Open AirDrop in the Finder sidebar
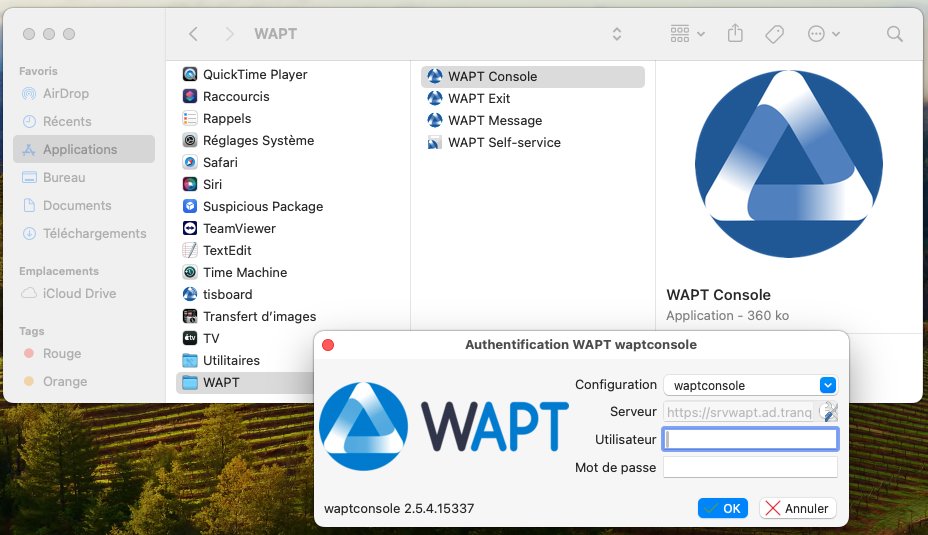Screen dimensions: 928x535 point(83,94)
